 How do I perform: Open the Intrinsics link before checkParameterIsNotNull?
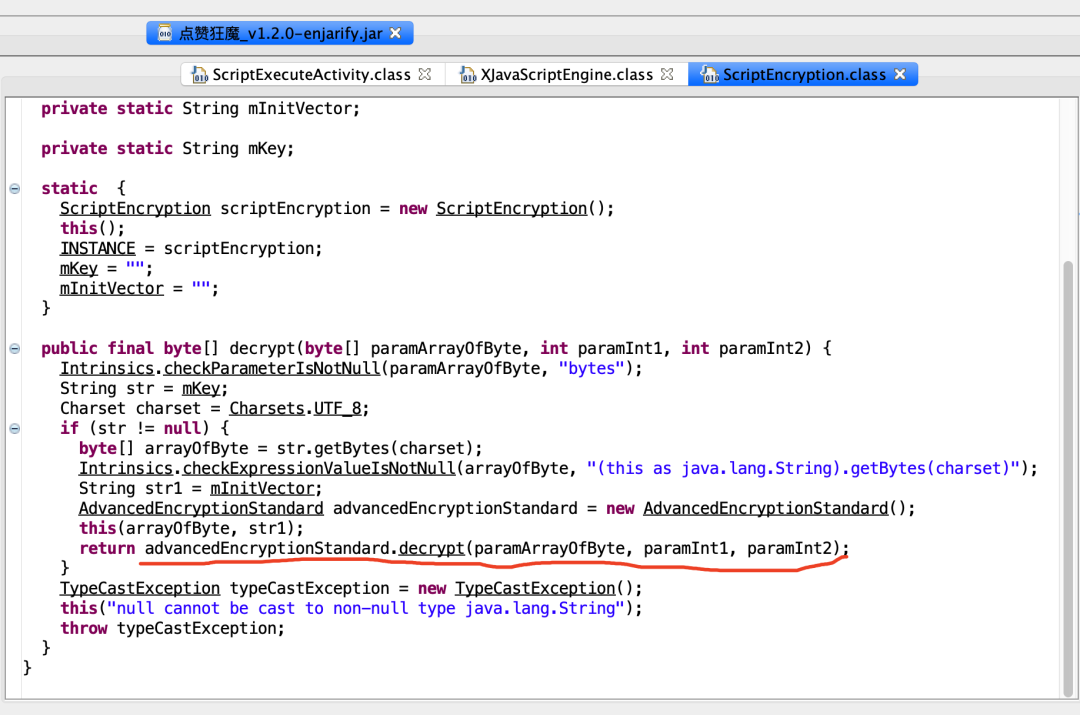pos(107,368)
